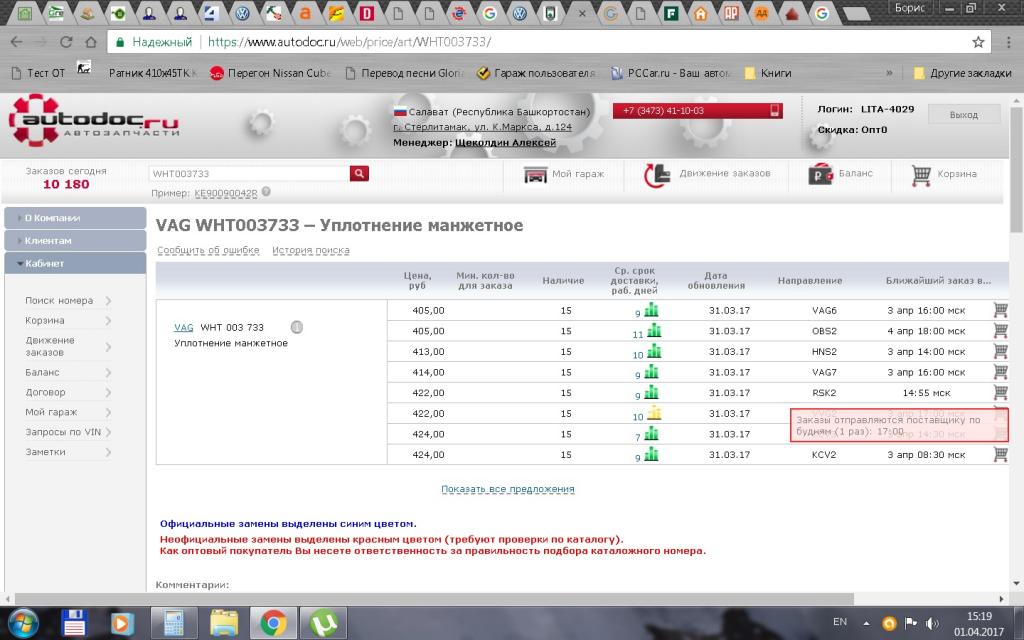Click example number KE90090042R
The image size is (1024, 640).
pyautogui.click(x=226, y=193)
